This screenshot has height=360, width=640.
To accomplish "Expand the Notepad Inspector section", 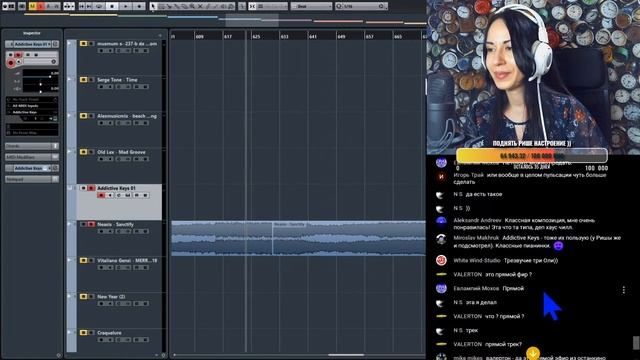I will pos(32,179).
